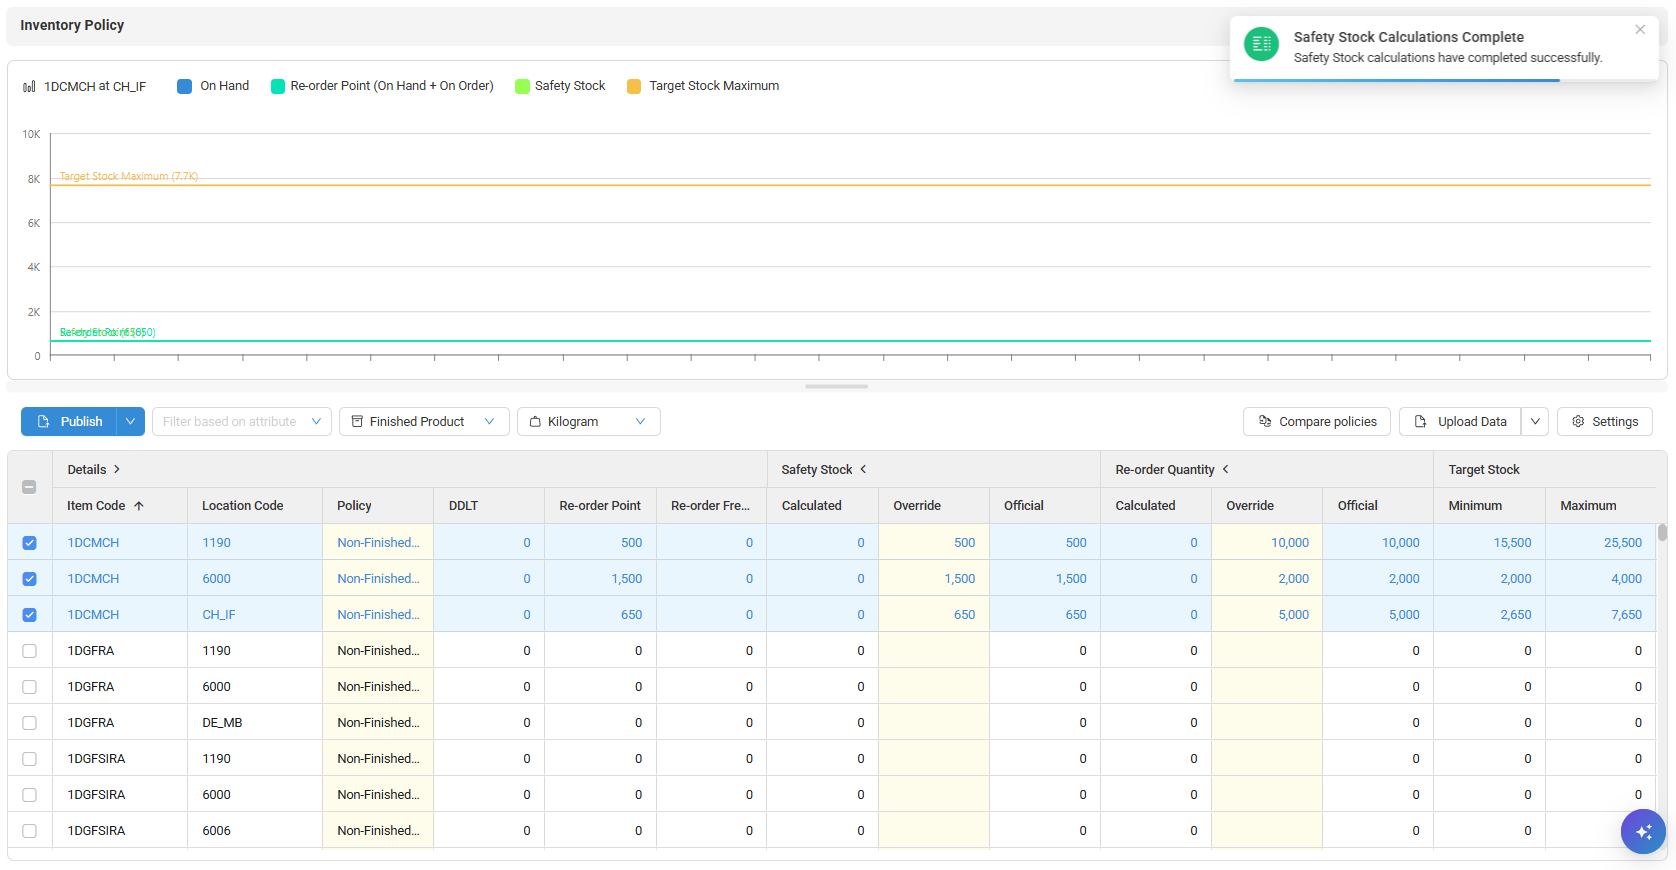Click the Compare policies button

point(1317,422)
